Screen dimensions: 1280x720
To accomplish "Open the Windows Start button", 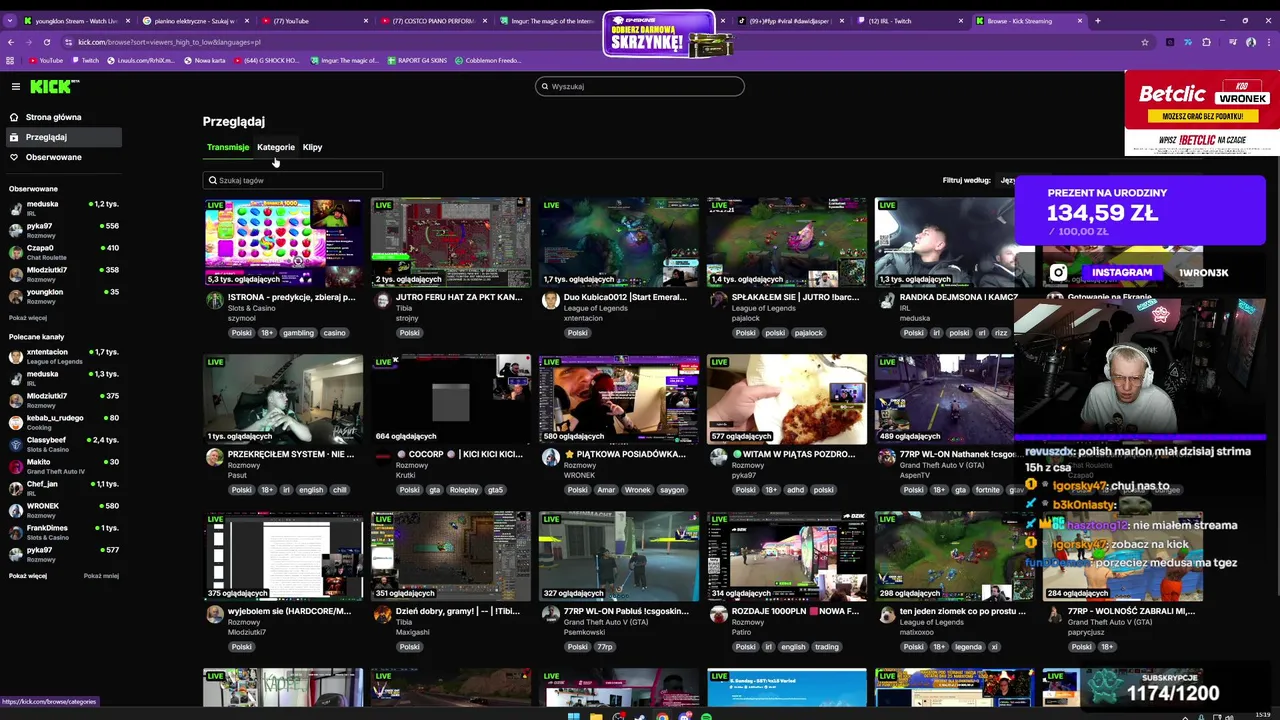I will coord(574,716).
